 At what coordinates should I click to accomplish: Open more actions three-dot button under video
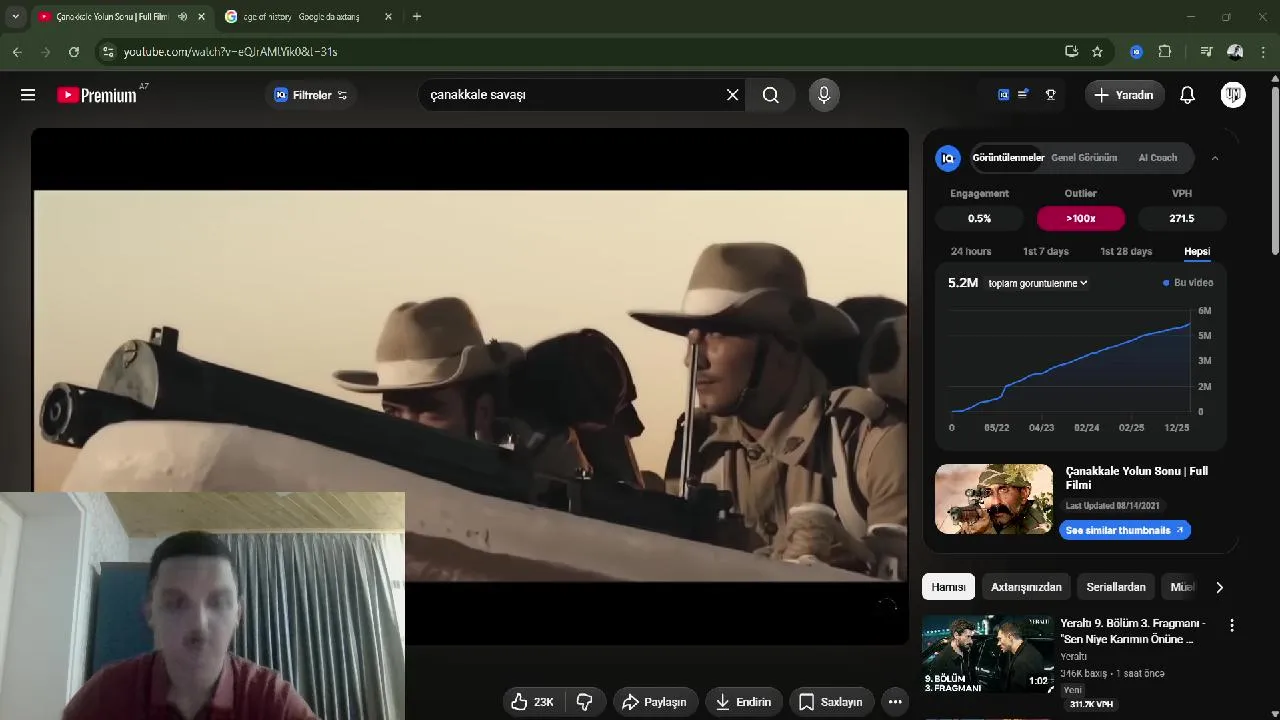[895, 702]
